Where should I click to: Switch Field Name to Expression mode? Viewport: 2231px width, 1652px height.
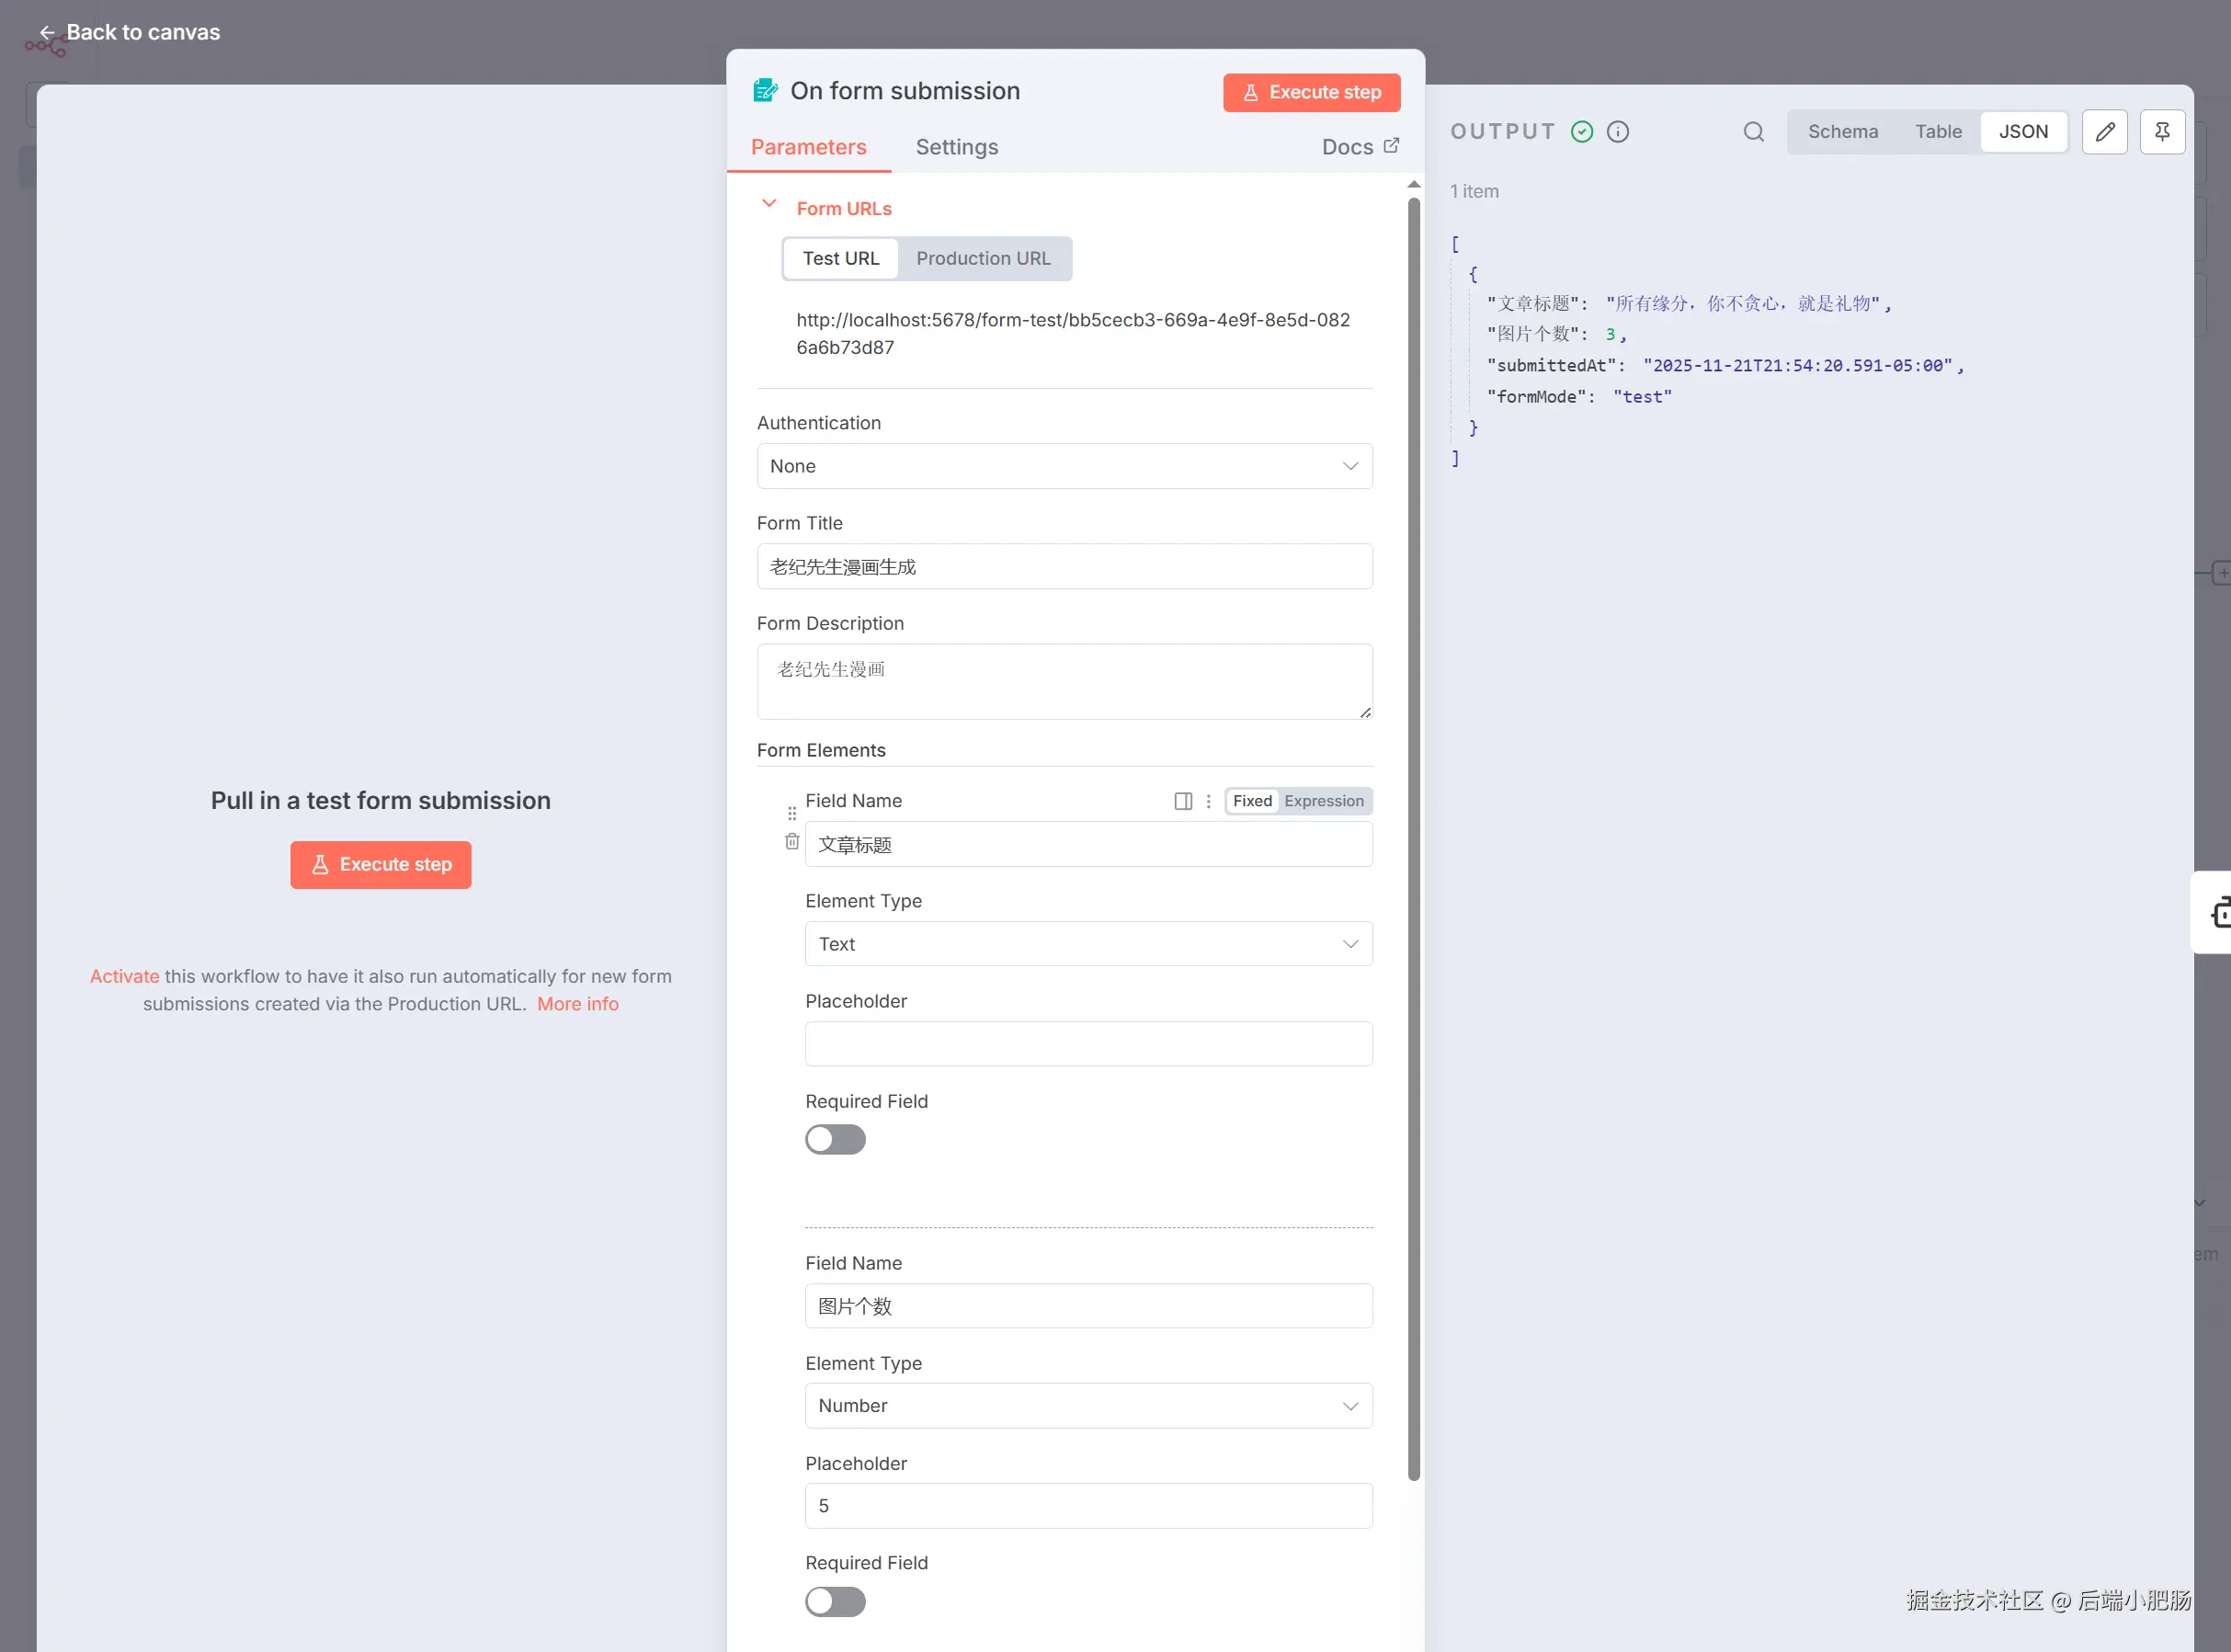(1323, 801)
